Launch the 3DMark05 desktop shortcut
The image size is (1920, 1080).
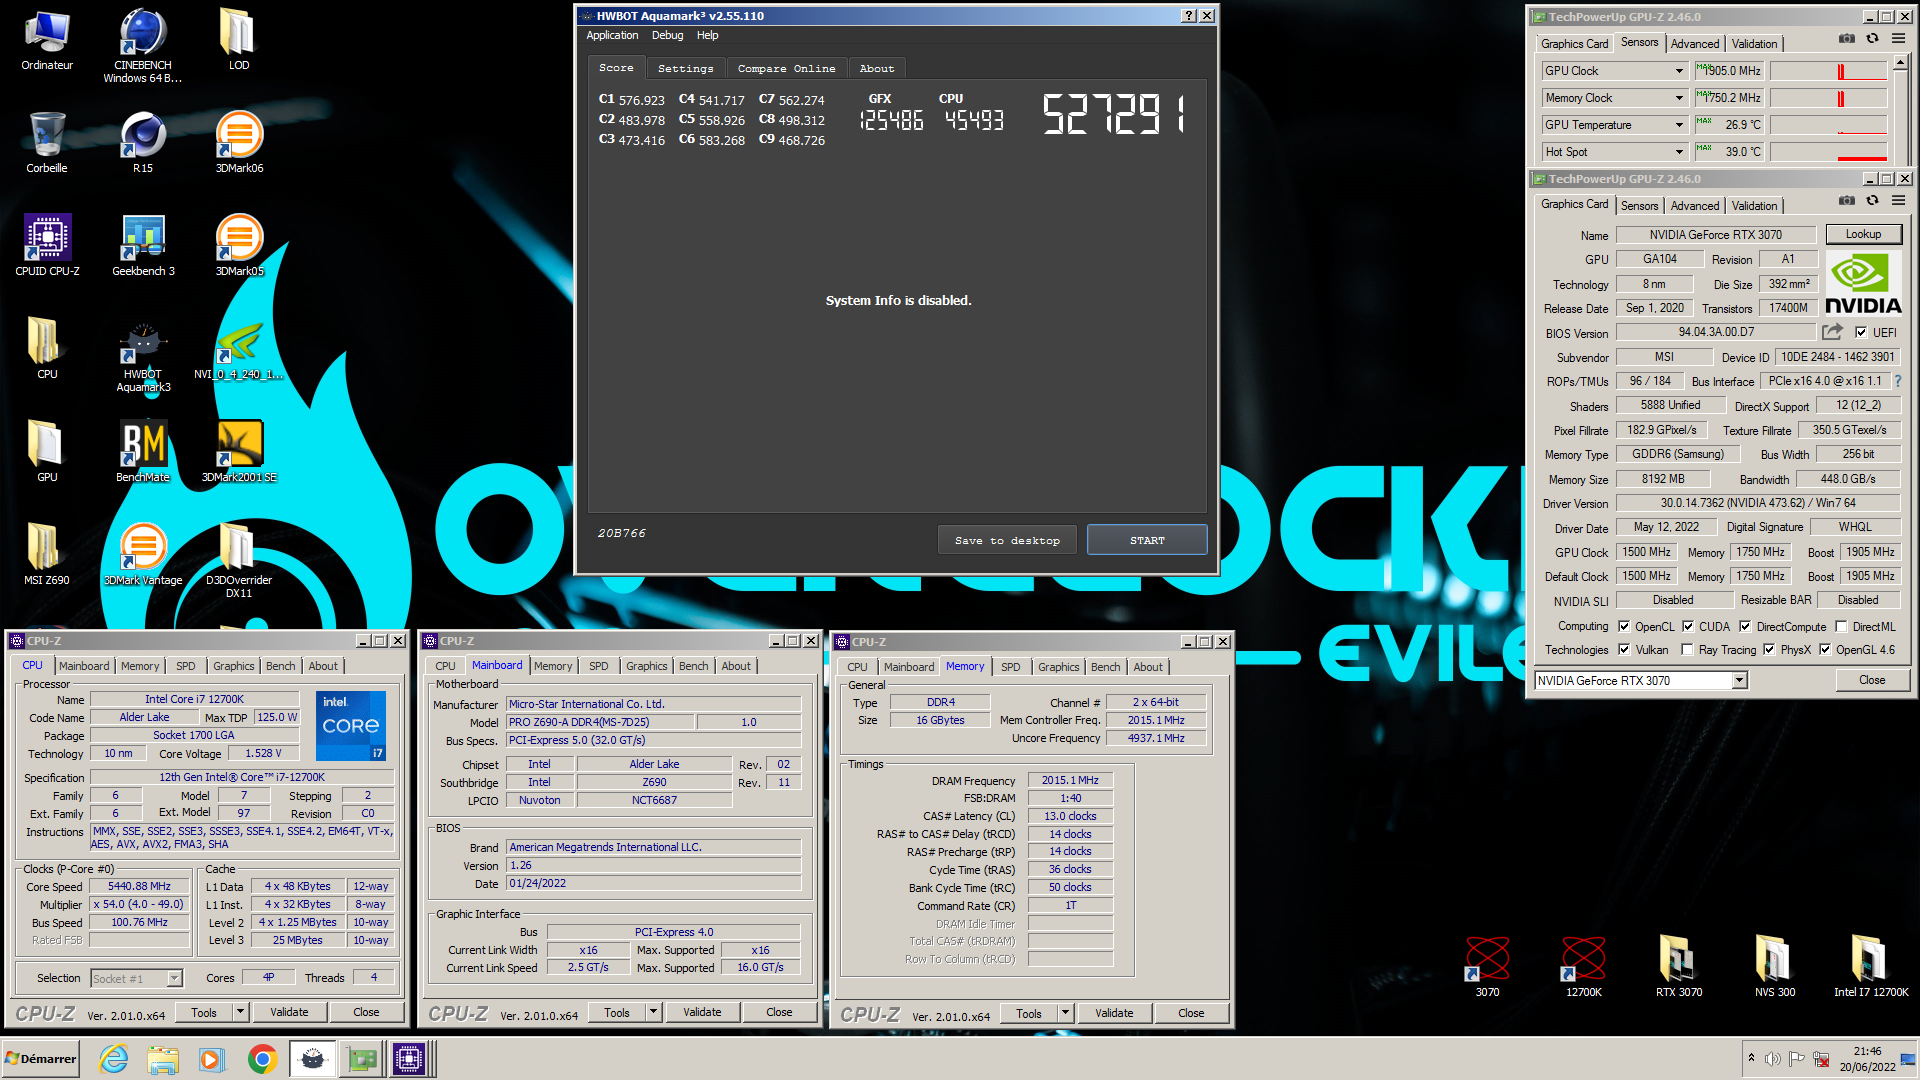point(239,245)
